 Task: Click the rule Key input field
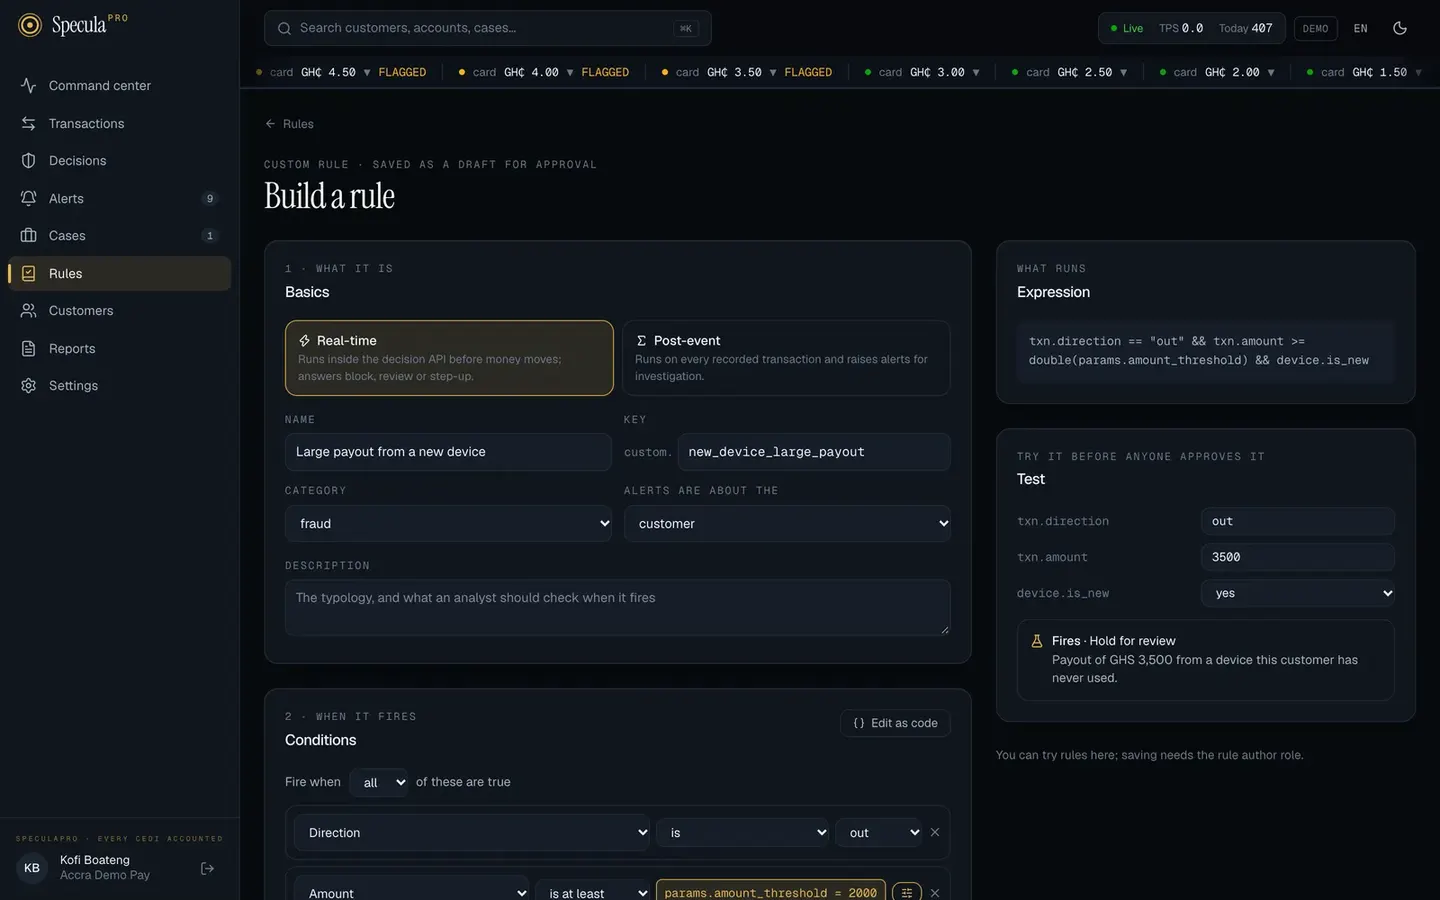(x=814, y=452)
